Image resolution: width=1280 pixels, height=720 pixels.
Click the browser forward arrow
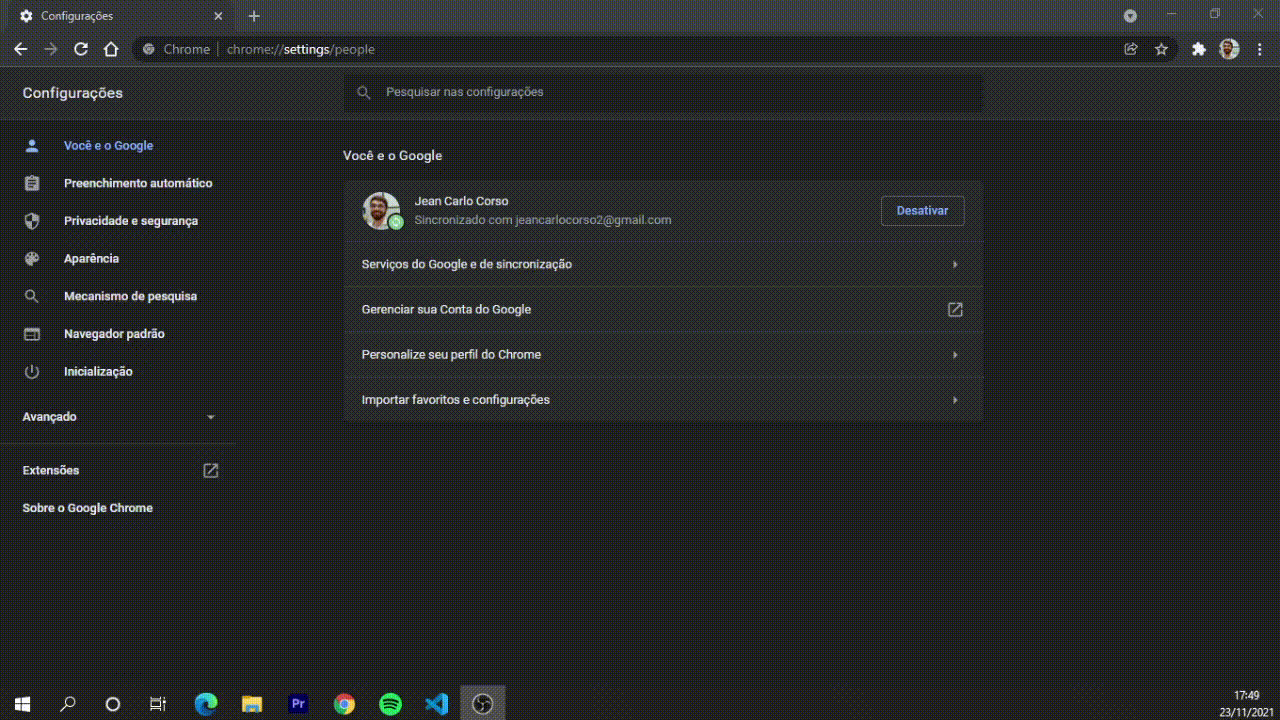click(51, 49)
